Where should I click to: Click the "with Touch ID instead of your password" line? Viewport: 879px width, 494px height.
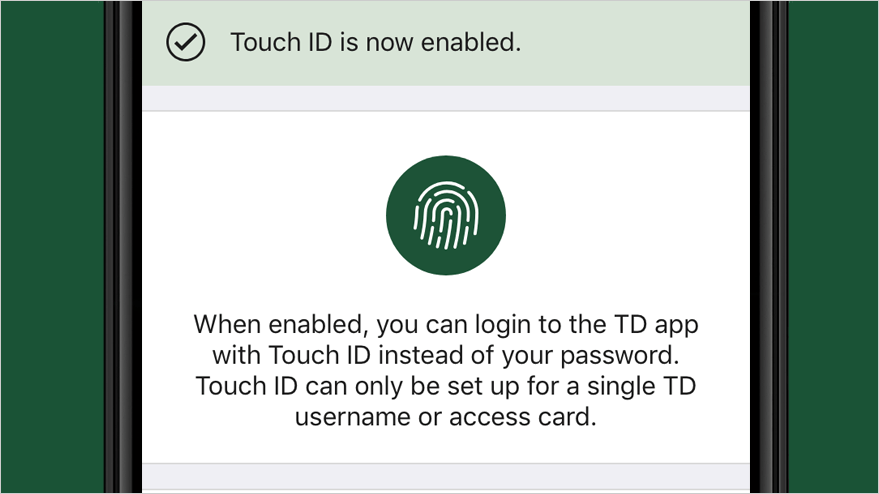pos(446,356)
